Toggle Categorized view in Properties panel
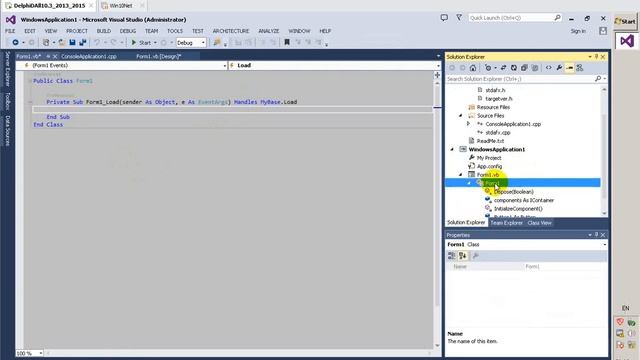640x360 pixels. [451, 256]
